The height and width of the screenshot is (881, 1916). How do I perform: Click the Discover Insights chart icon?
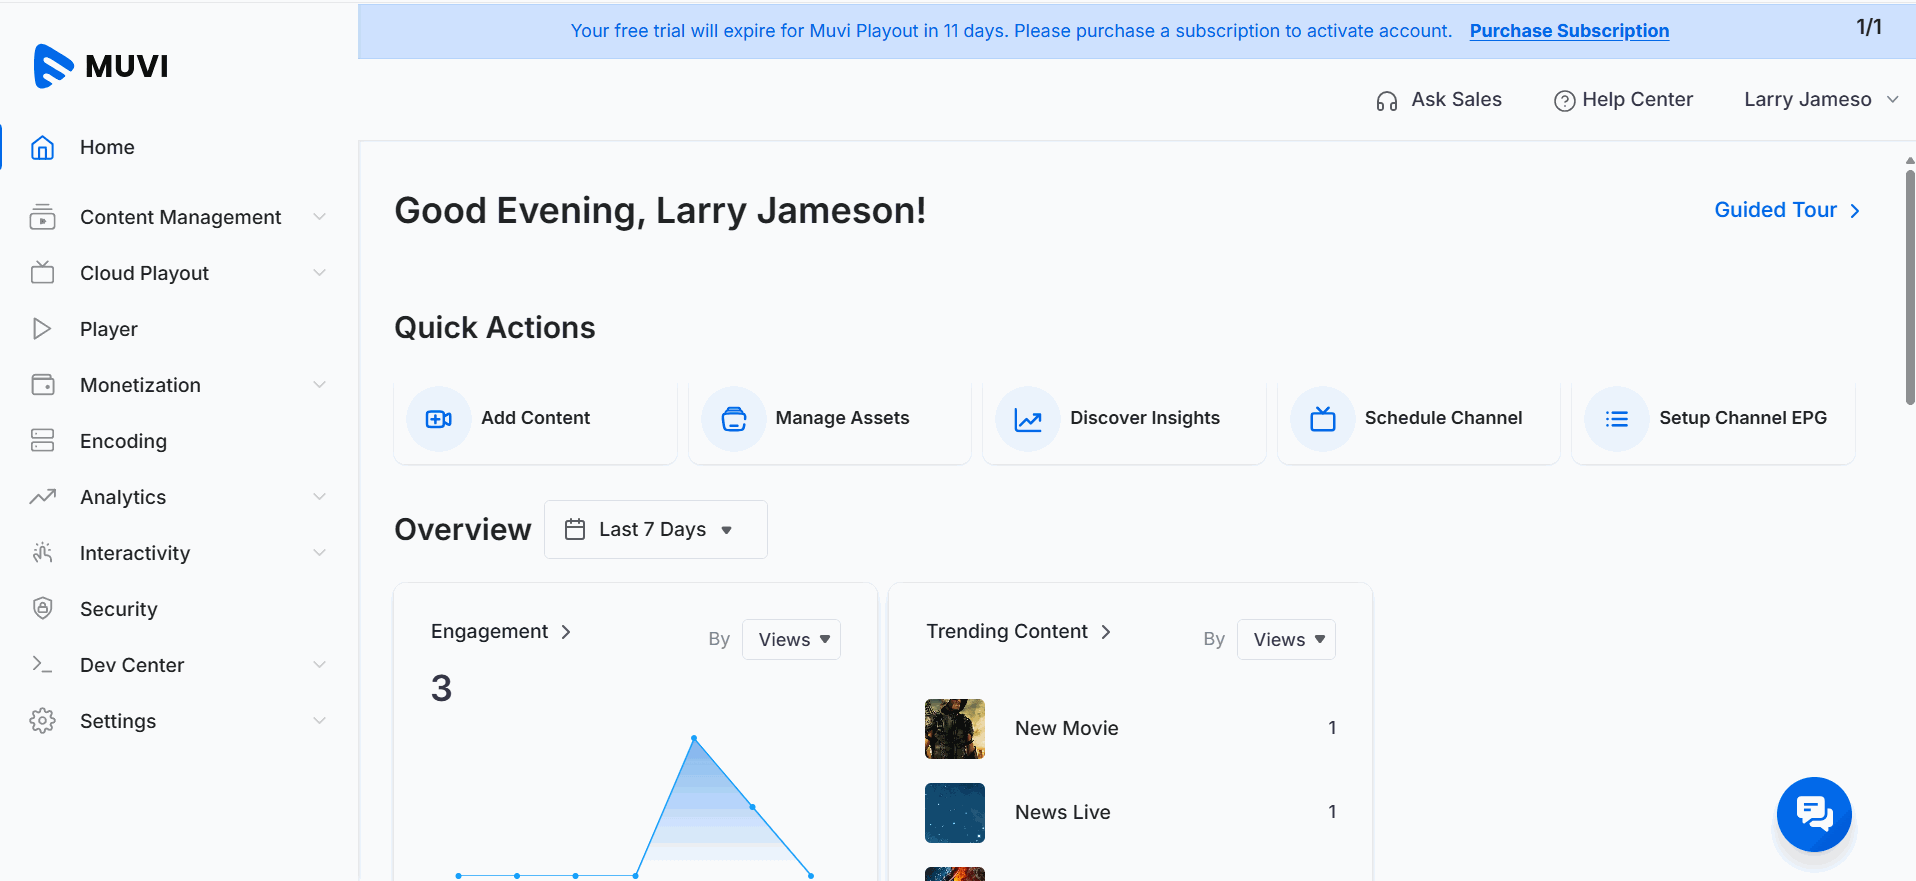click(x=1027, y=419)
